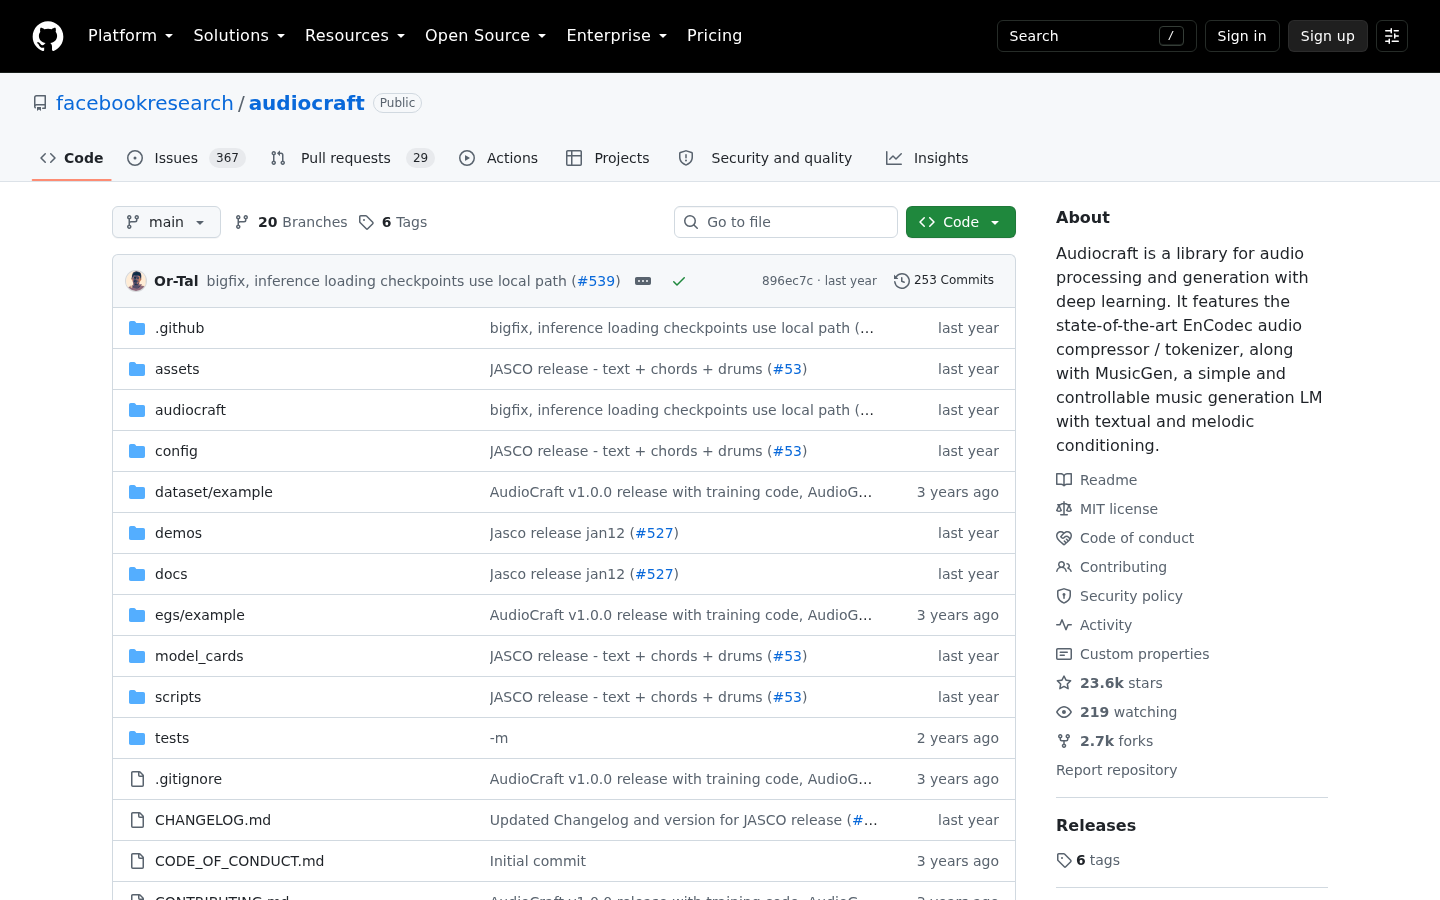Click the Sign in button
Screen dimensions: 1440x900
click(1242, 36)
